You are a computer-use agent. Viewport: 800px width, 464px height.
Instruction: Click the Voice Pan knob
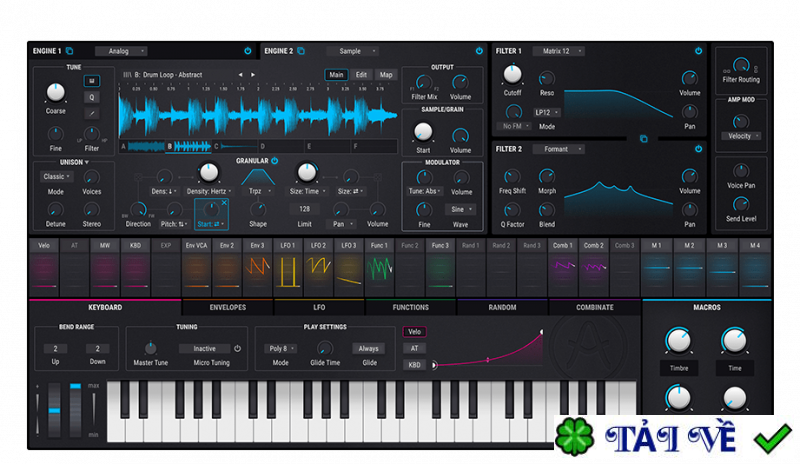741,170
